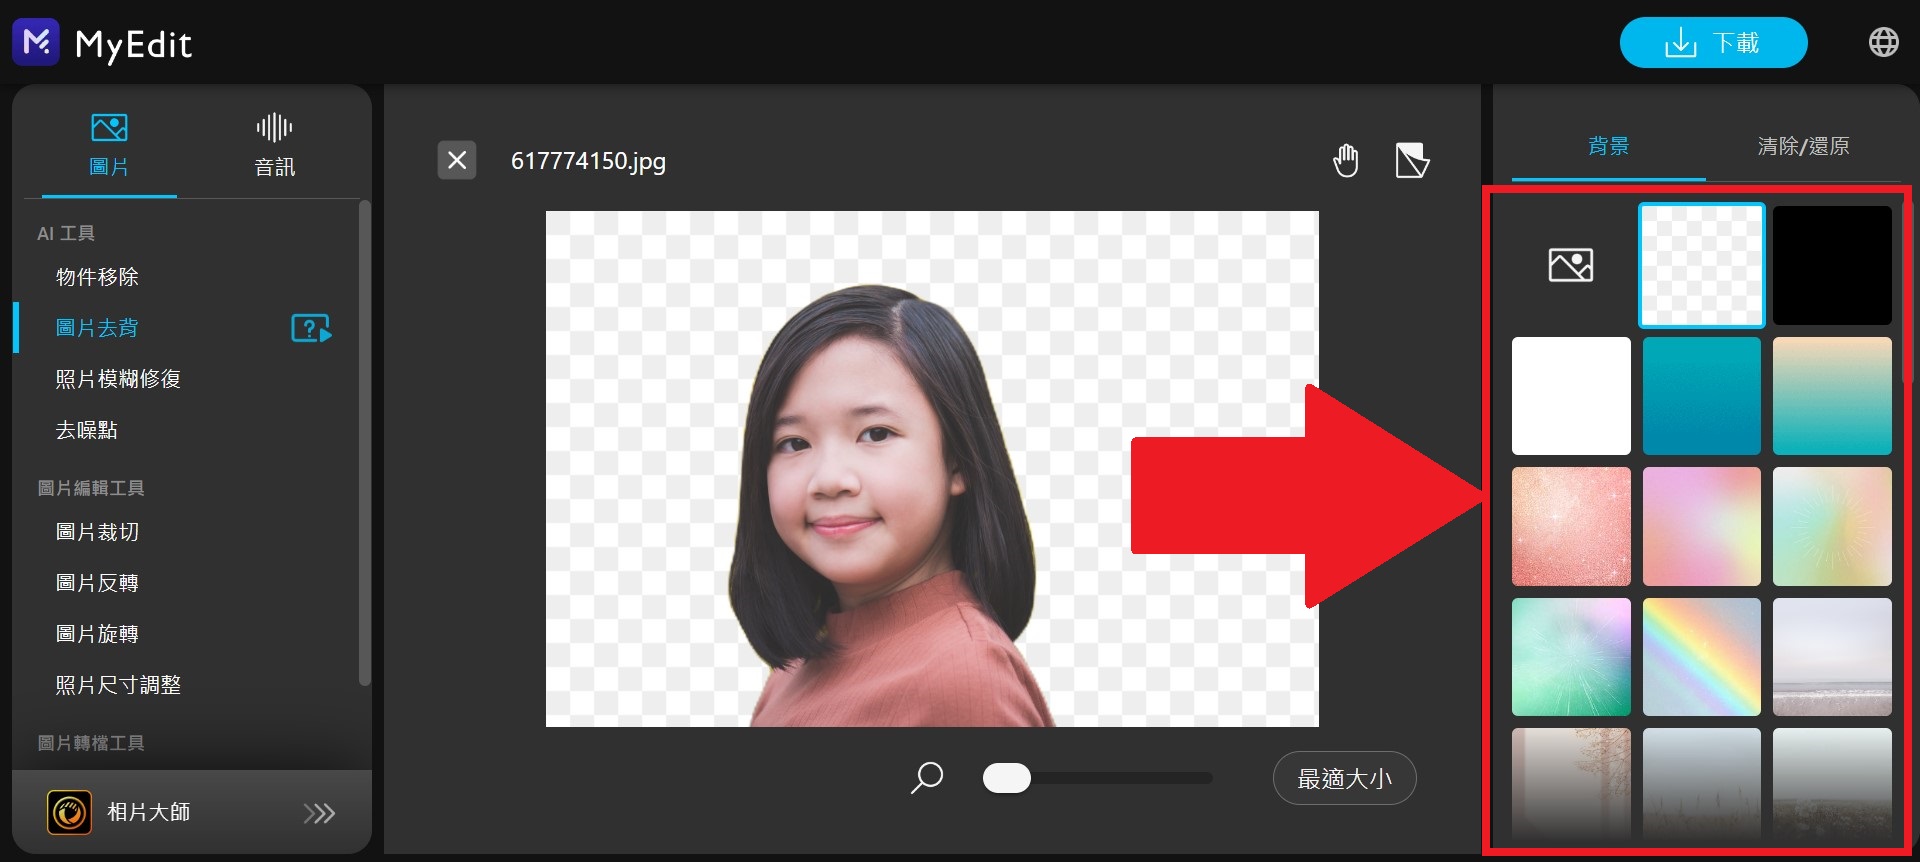
Task: Choose the rainbow stripe background
Action: click(x=1701, y=657)
